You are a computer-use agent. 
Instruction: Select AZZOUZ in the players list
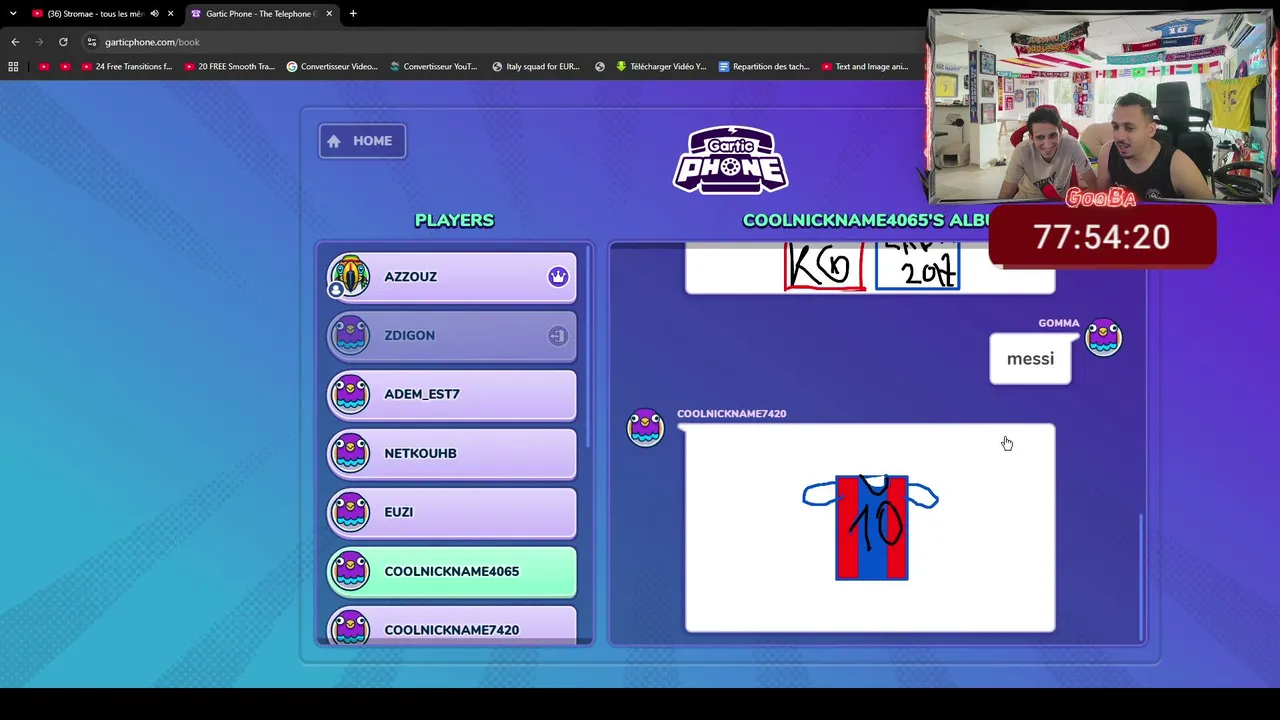coord(452,277)
